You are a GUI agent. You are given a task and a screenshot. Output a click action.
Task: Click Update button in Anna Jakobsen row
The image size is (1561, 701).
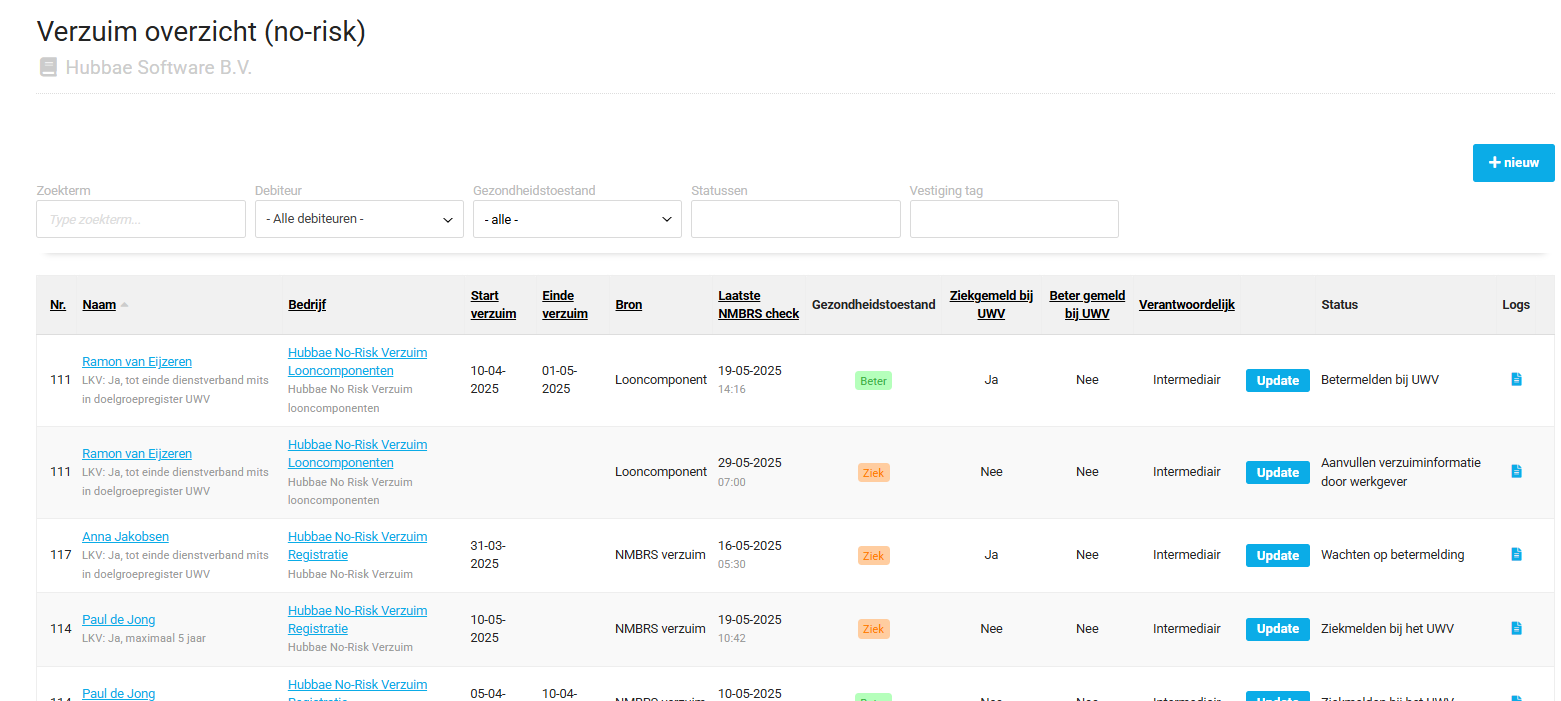point(1277,555)
